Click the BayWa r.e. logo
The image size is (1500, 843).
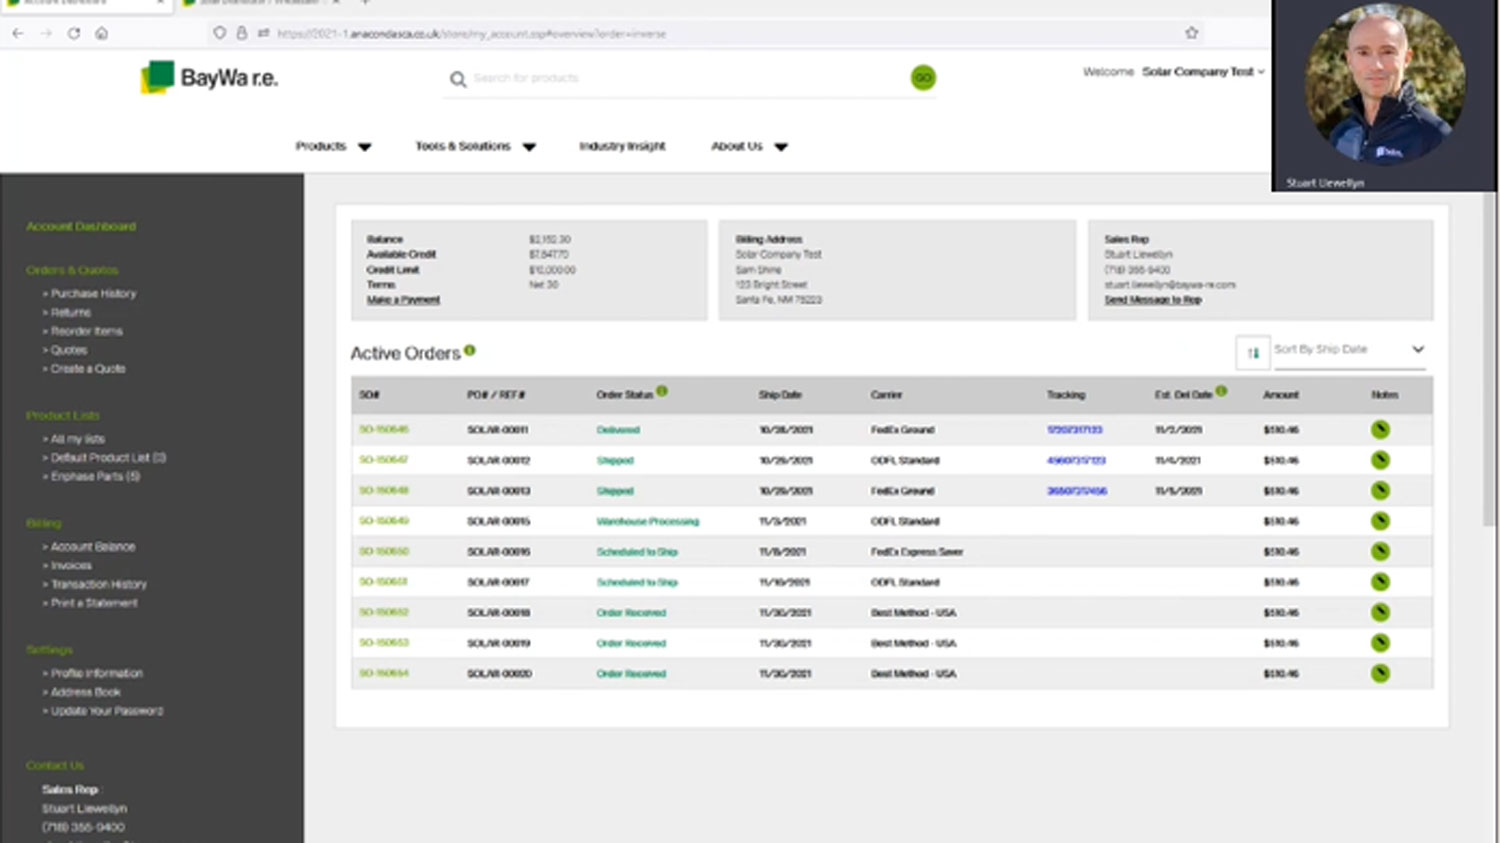click(209, 77)
